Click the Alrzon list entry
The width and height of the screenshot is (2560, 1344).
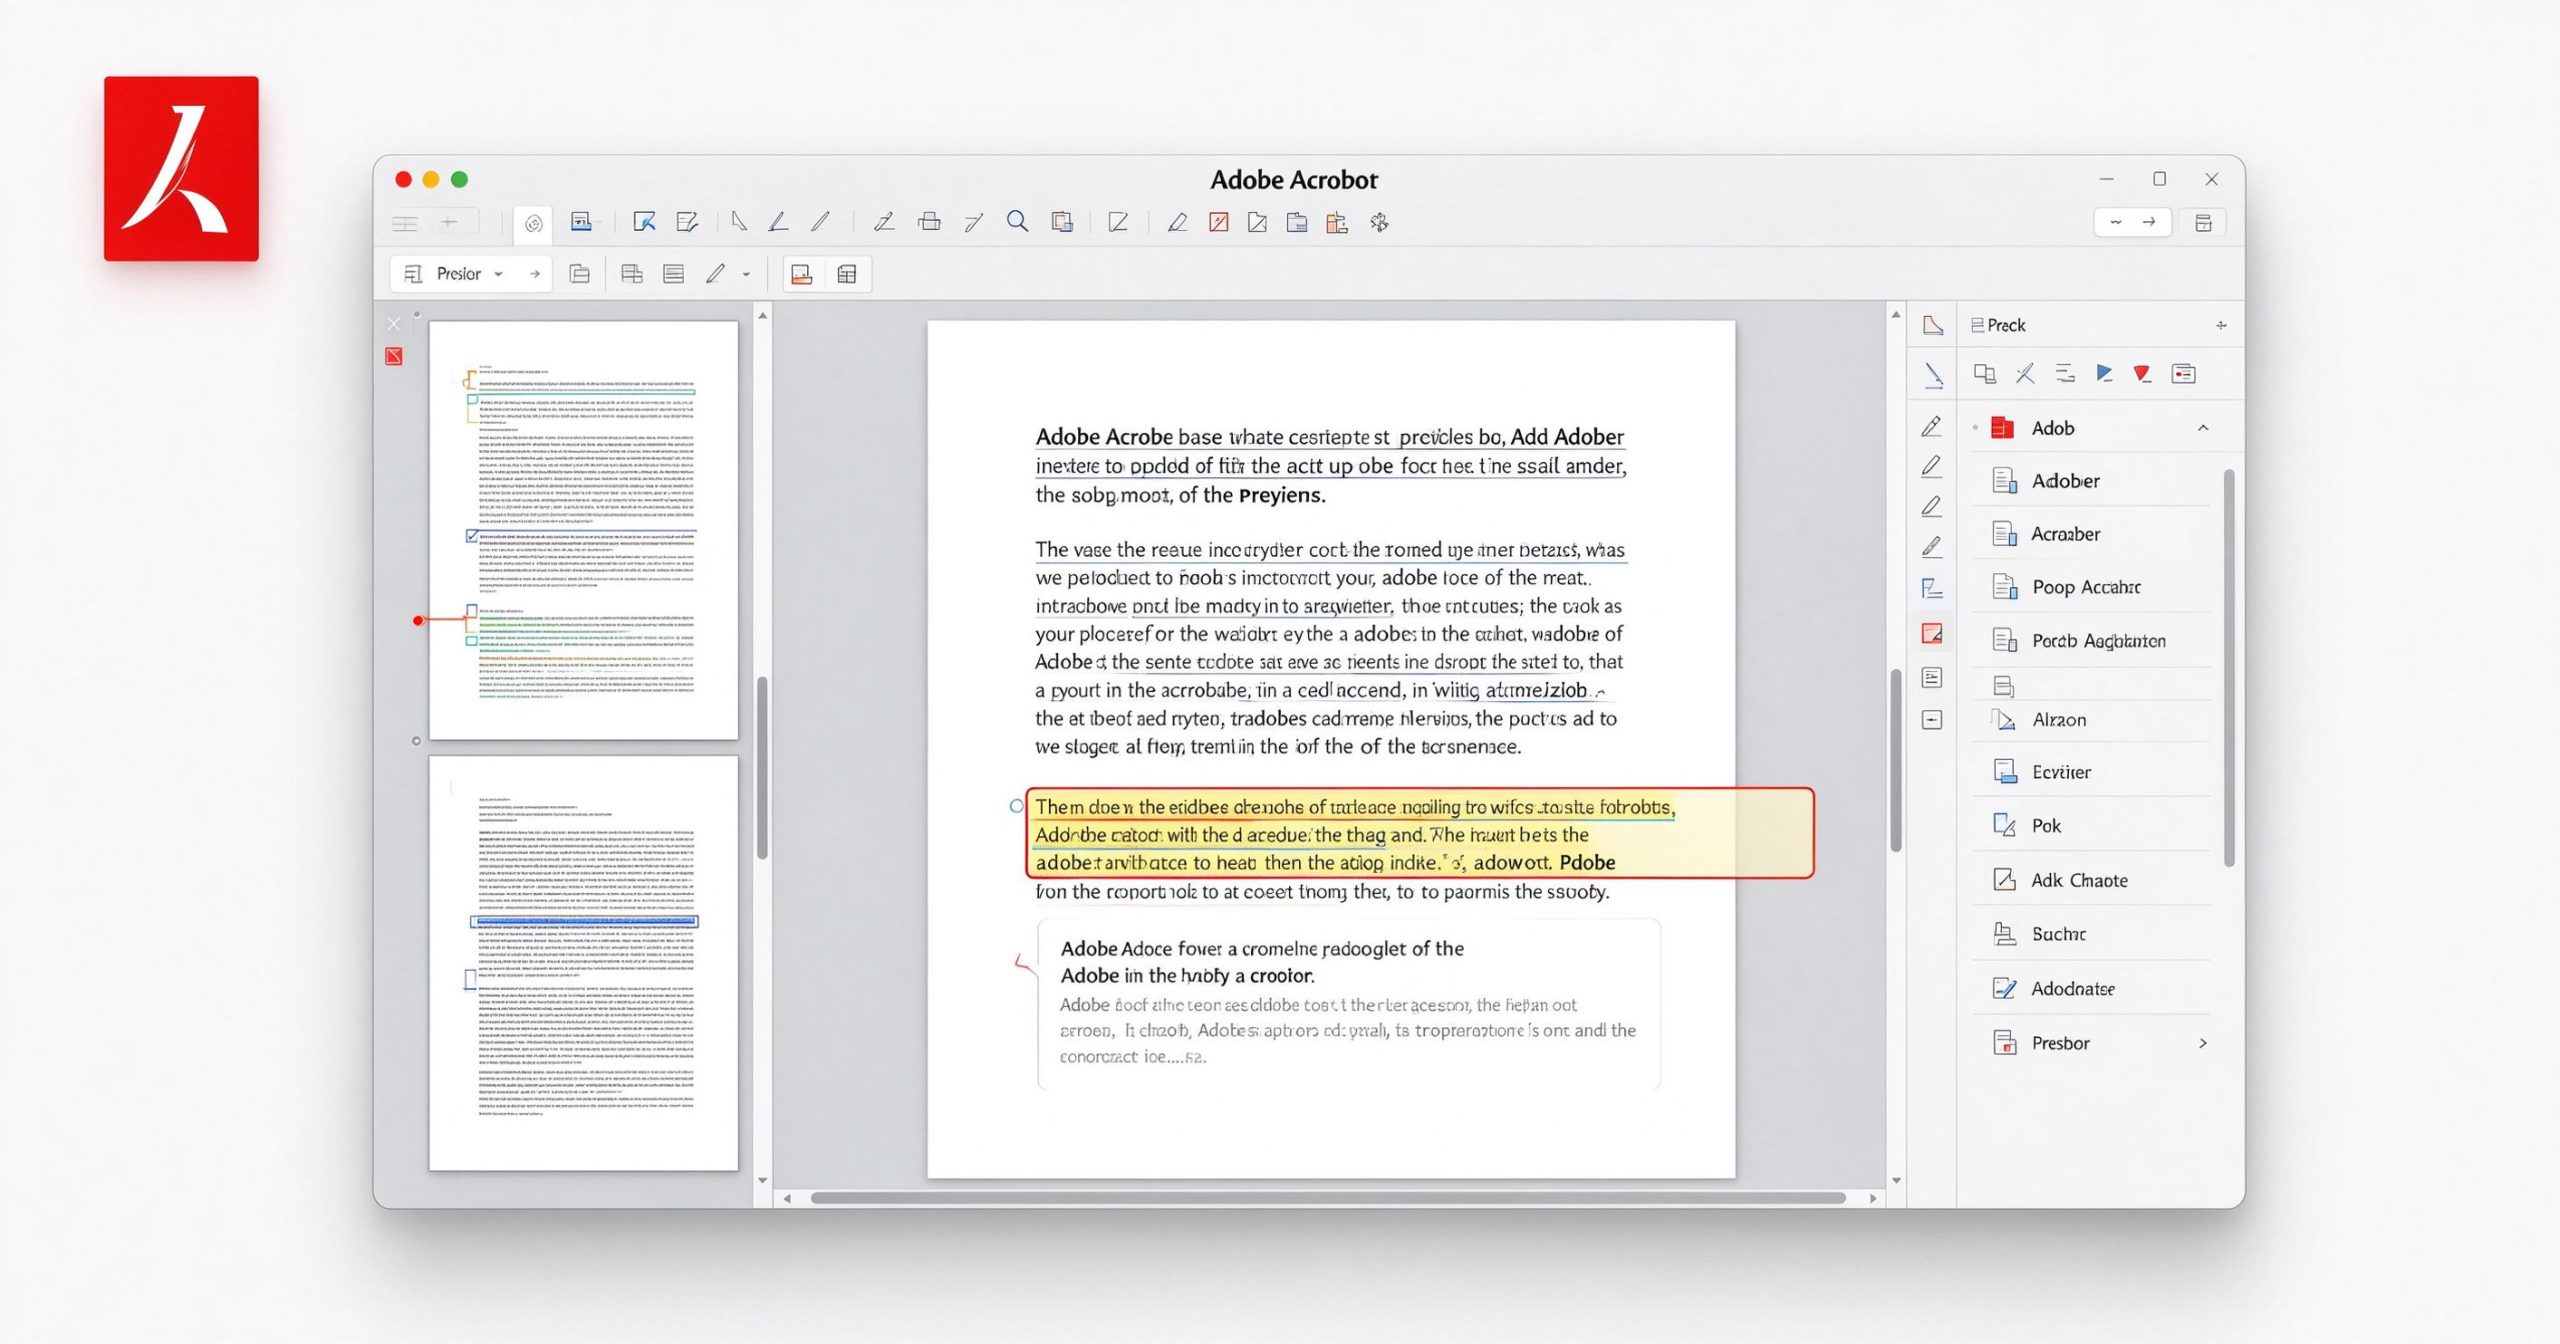[2092, 720]
